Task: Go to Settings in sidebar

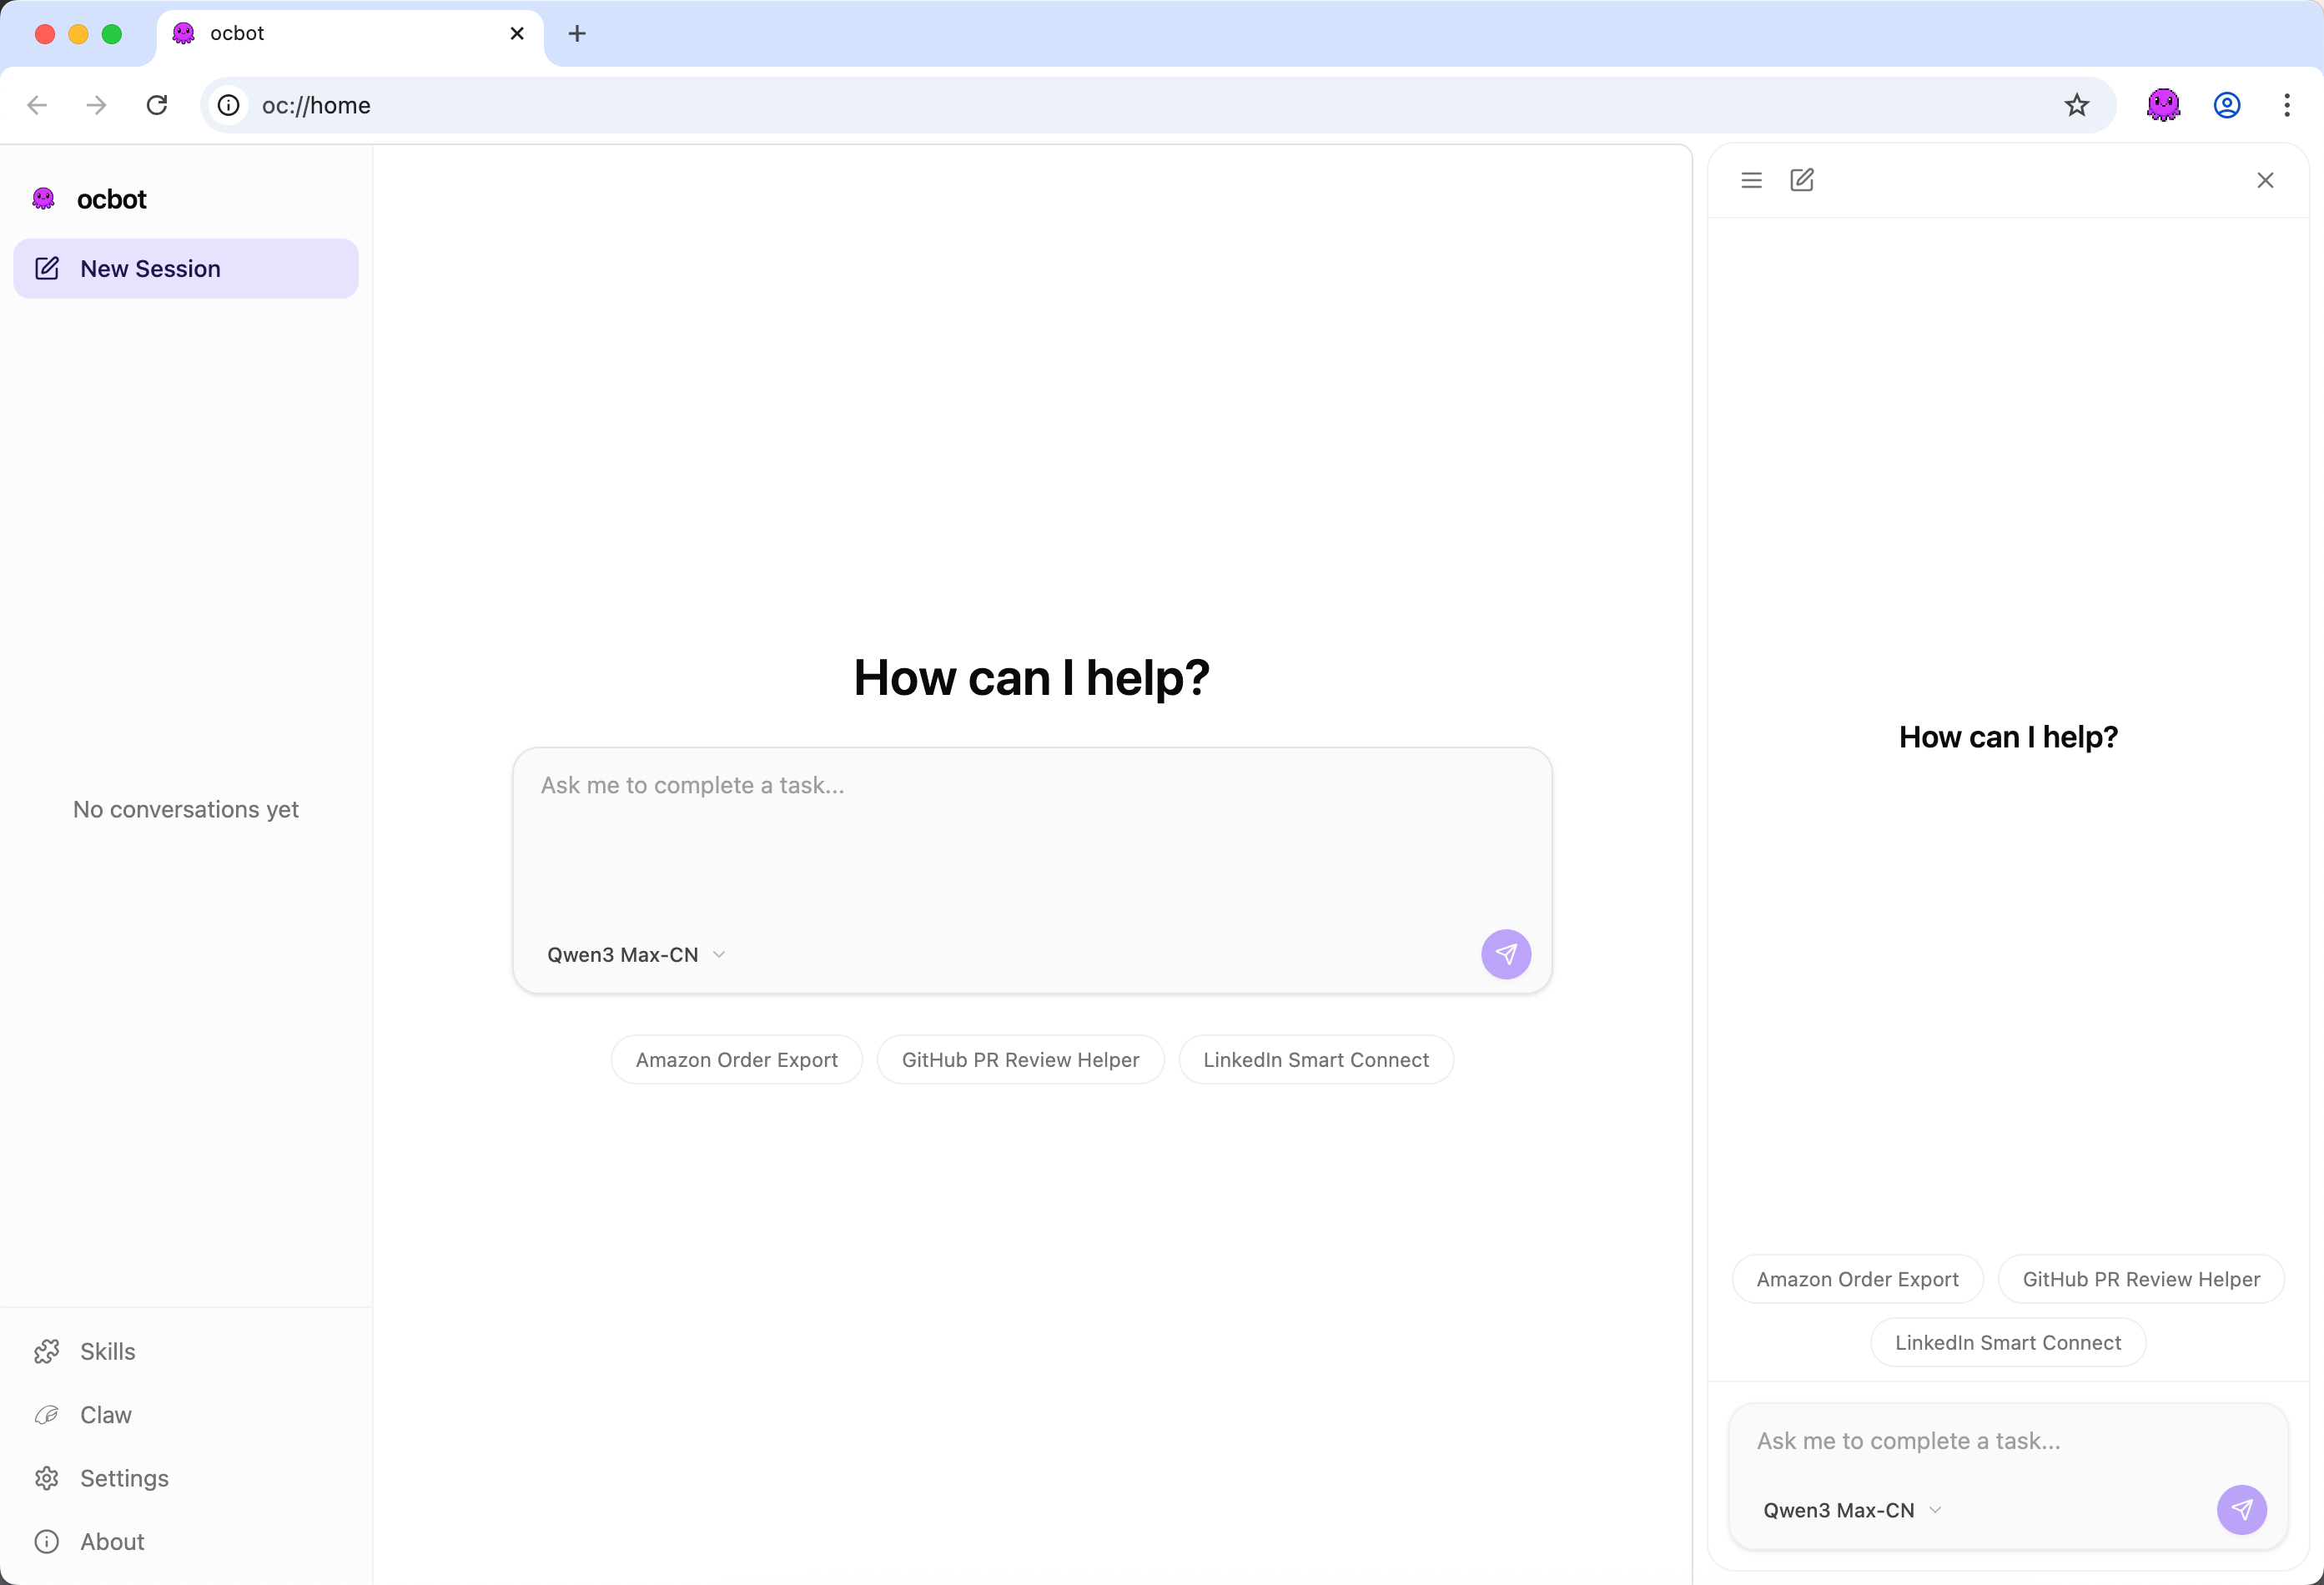Action: 123,1478
